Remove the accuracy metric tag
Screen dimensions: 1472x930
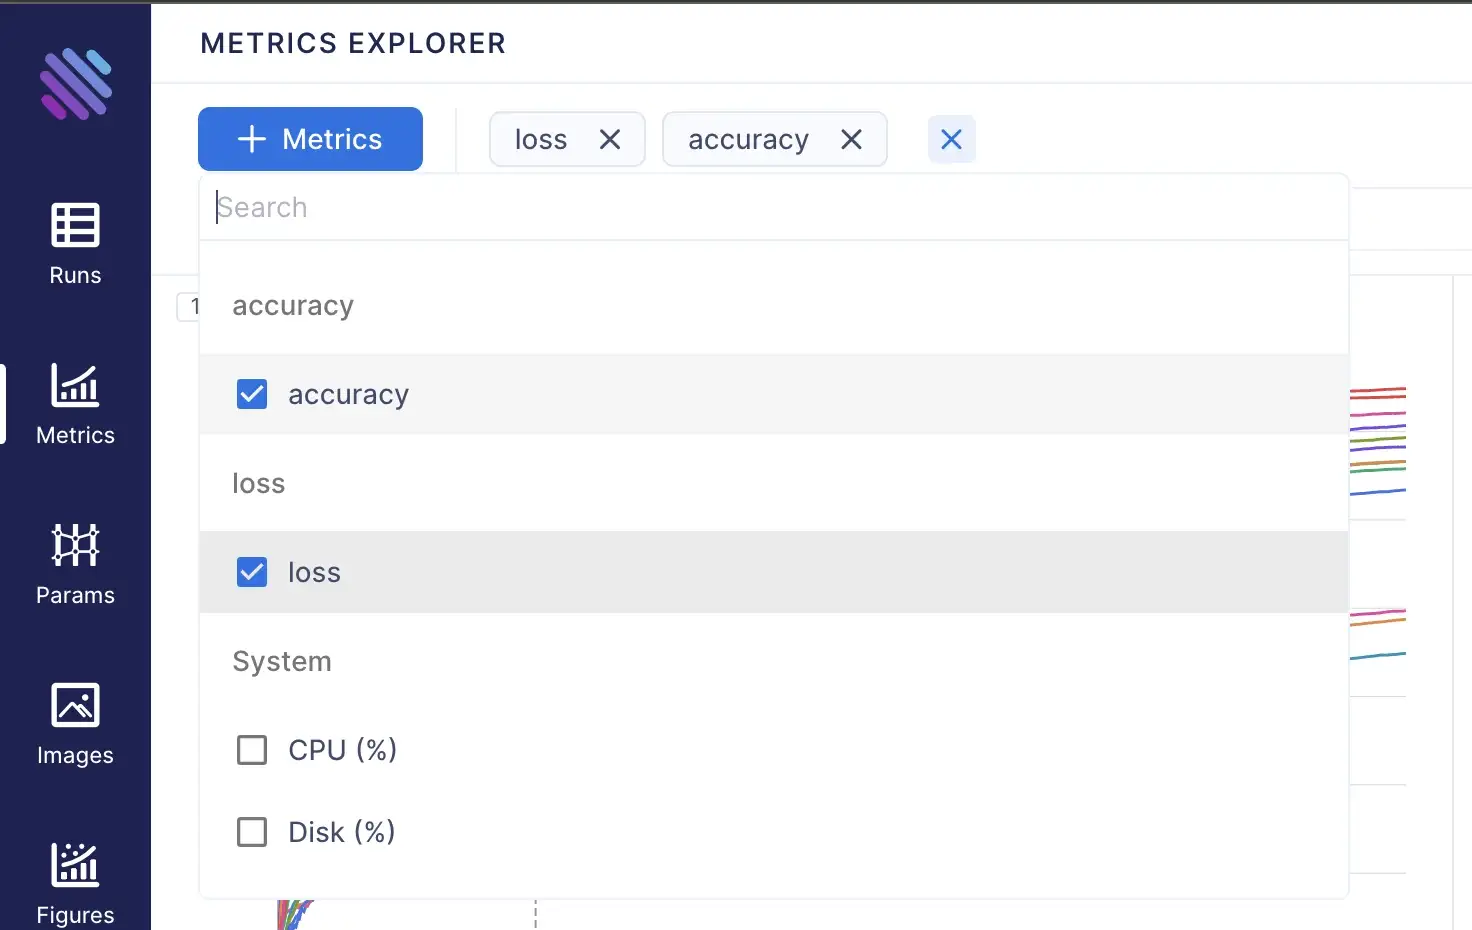tap(851, 140)
